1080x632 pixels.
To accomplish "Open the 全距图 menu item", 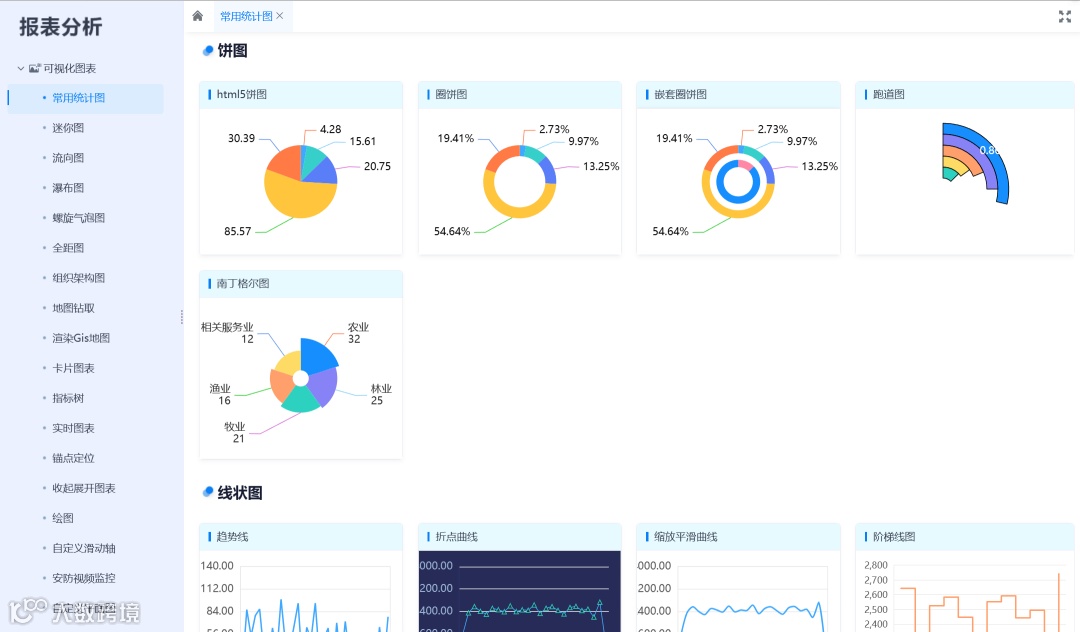I will coord(68,248).
